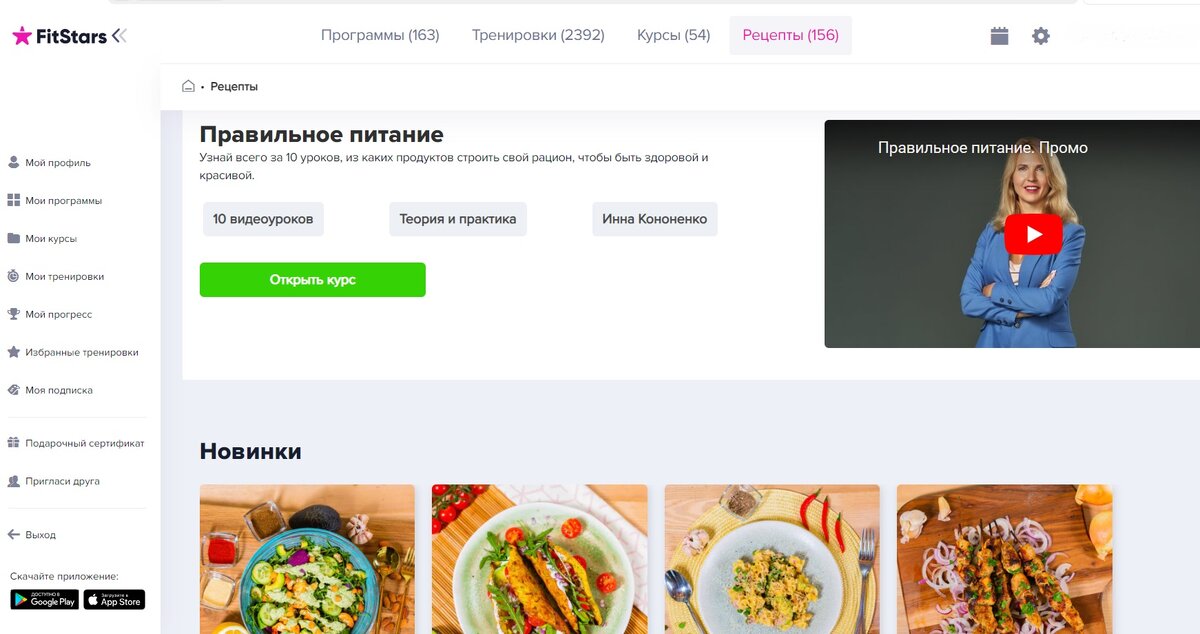1200x634 pixels.
Task: Go to home via breadcrumb house icon
Action: 188,86
